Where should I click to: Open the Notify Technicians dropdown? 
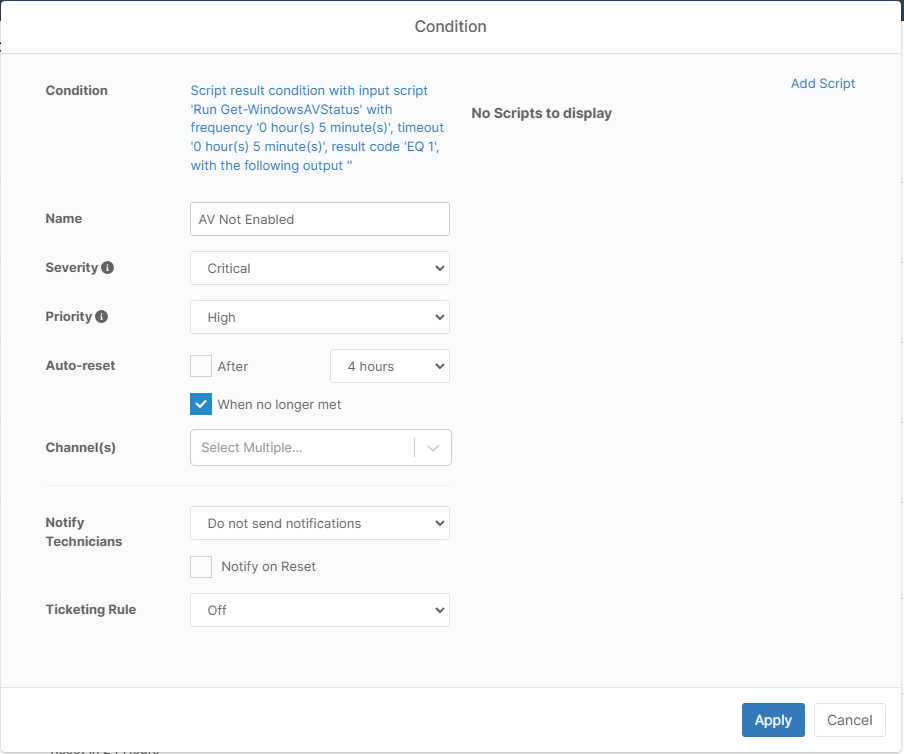coord(320,523)
